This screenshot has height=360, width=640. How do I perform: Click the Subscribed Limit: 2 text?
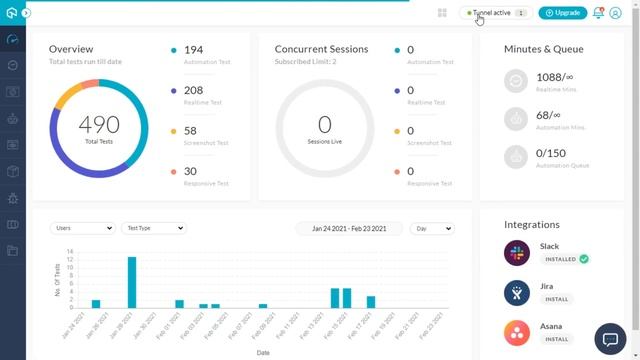tap(305, 62)
